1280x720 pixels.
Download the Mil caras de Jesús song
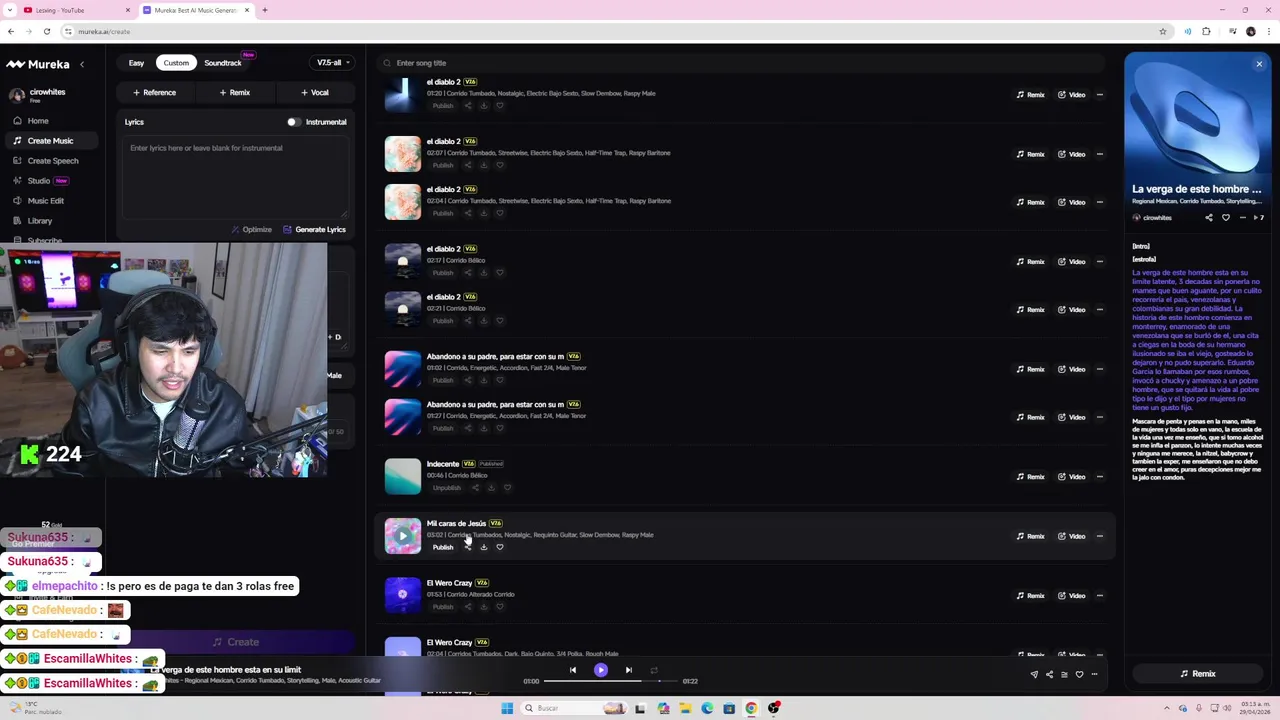pyautogui.click(x=484, y=547)
